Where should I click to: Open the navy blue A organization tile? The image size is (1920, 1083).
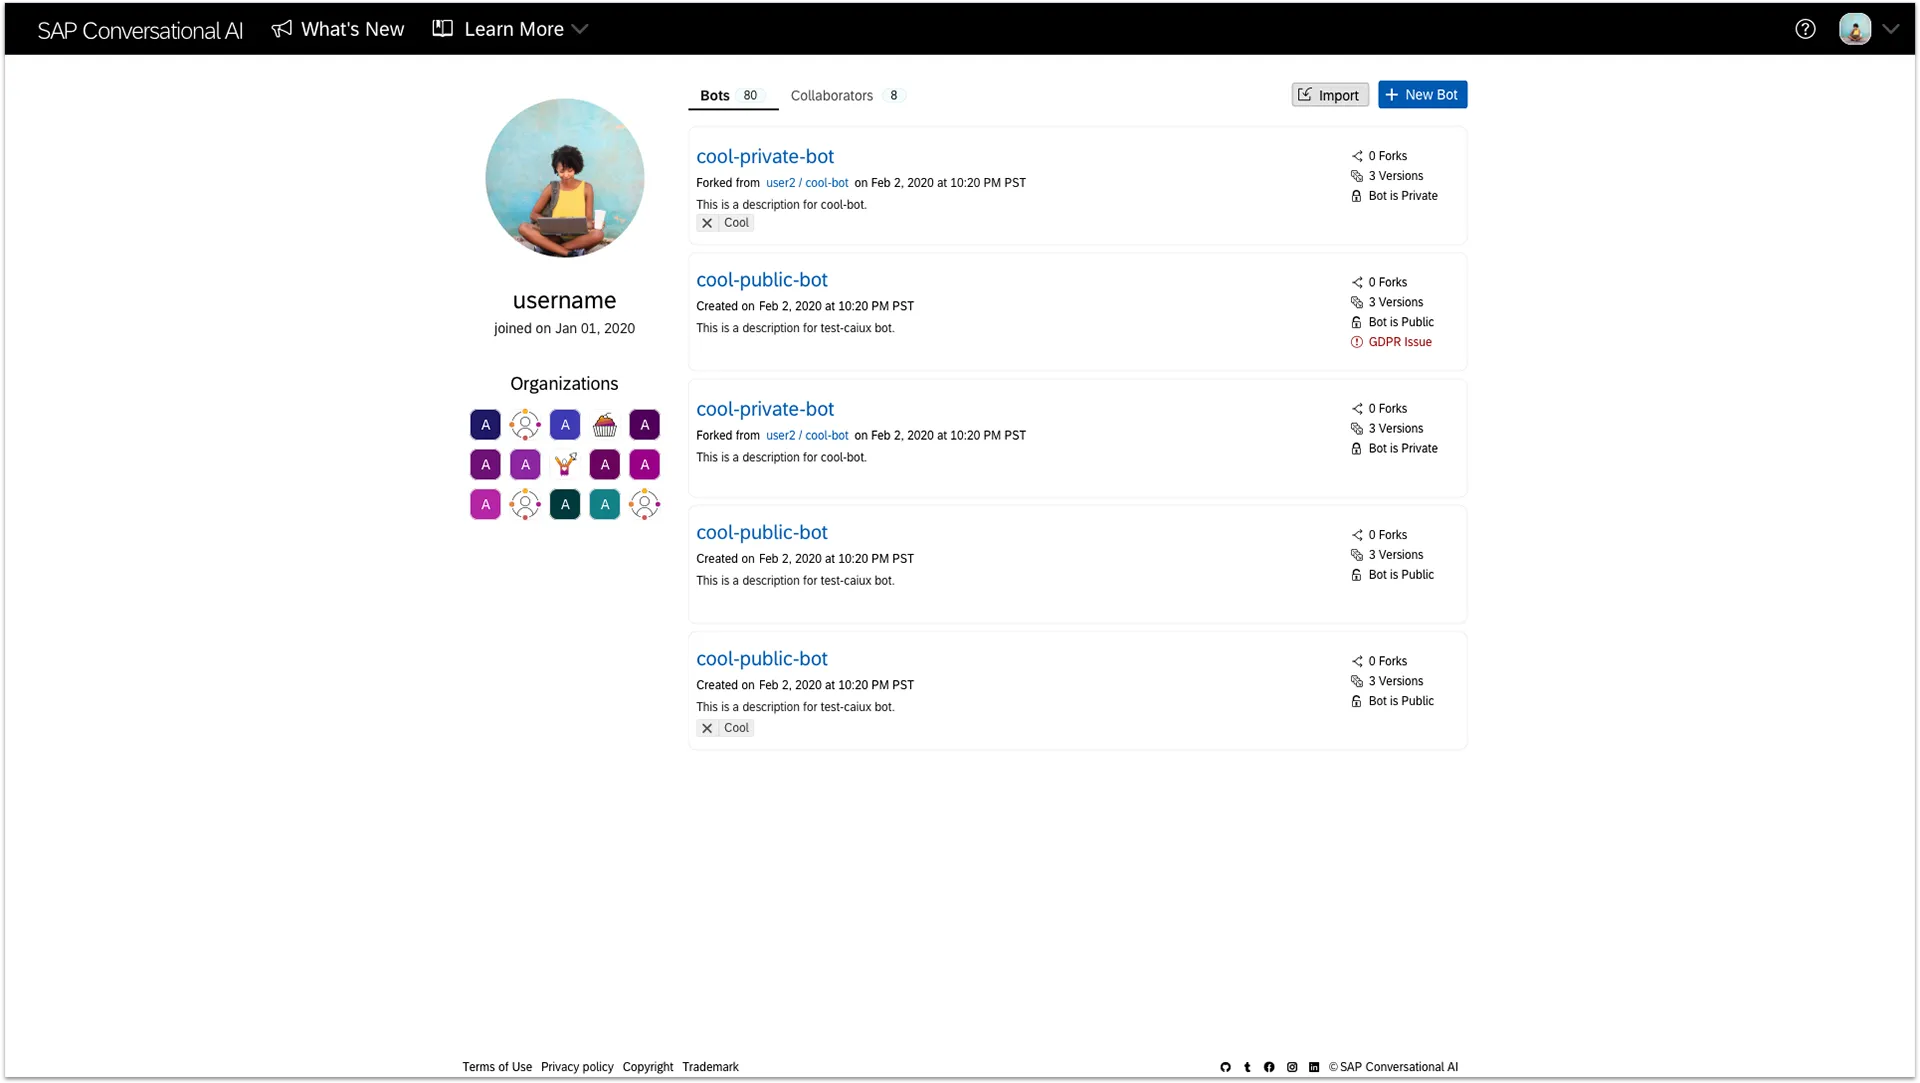[485, 424]
